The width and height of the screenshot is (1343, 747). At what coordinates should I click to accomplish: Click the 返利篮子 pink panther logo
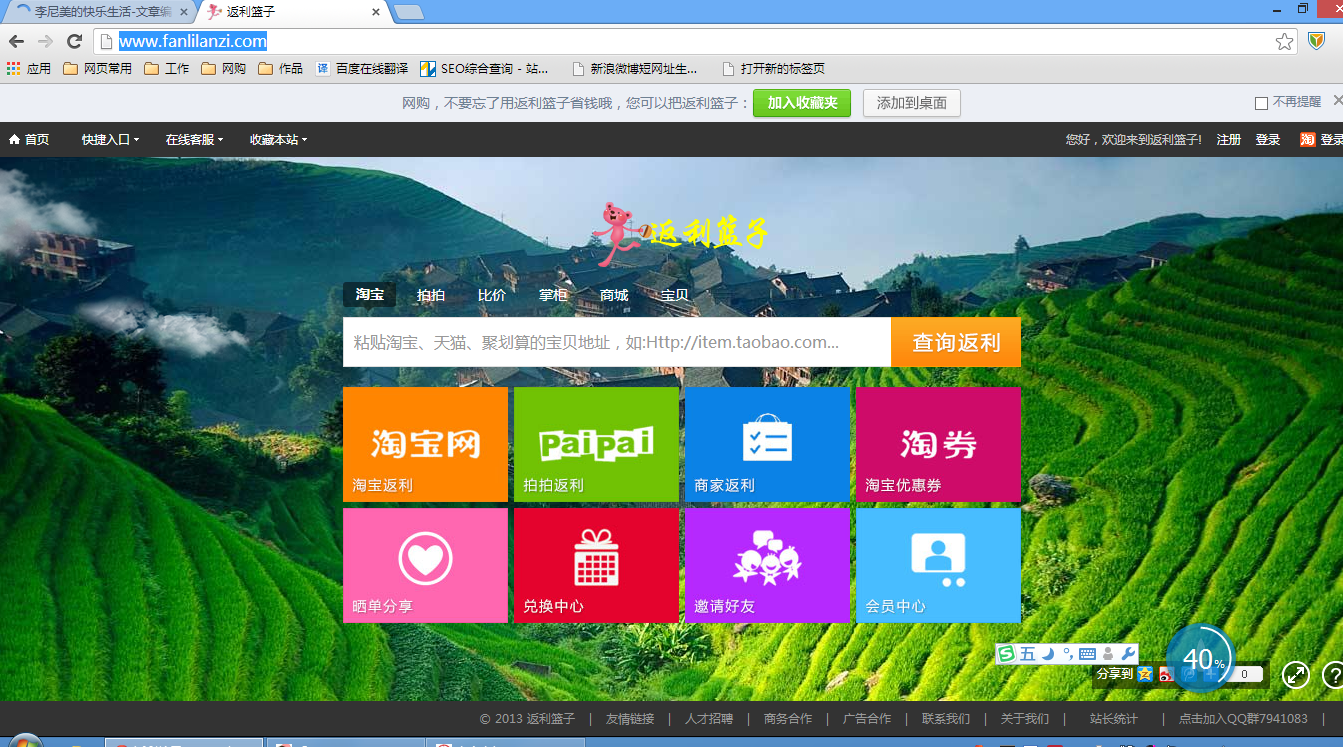pyautogui.click(x=680, y=234)
